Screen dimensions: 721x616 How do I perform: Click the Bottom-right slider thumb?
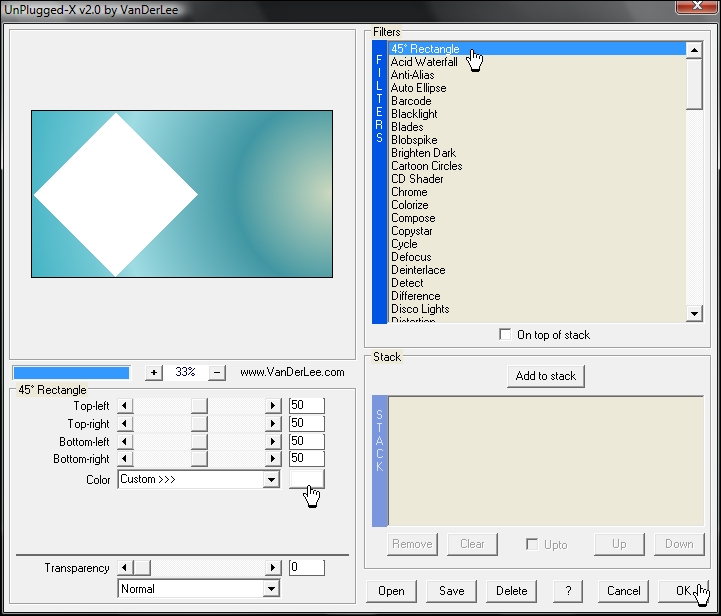(x=199, y=458)
